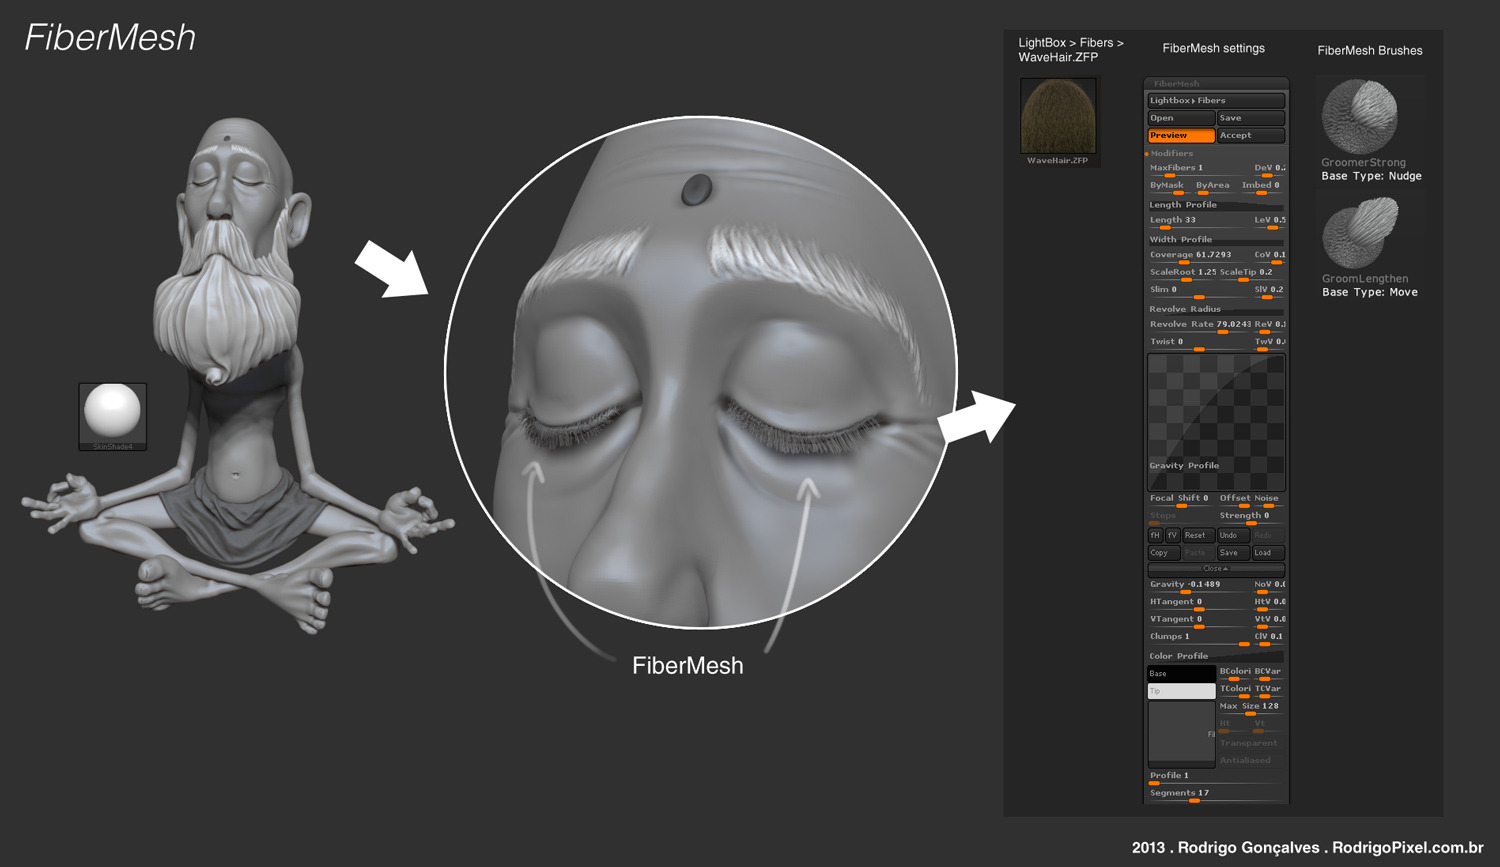Adjust the ByArea slider
This screenshot has height=867, width=1500.
click(x=1214, y=186)
